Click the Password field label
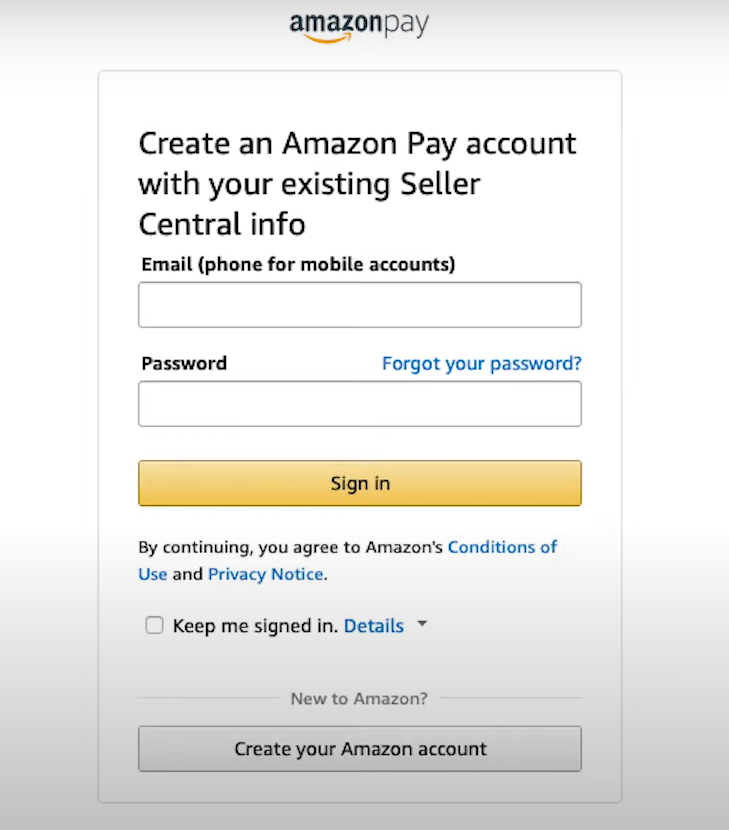The image size is (729, 830). 184,363
